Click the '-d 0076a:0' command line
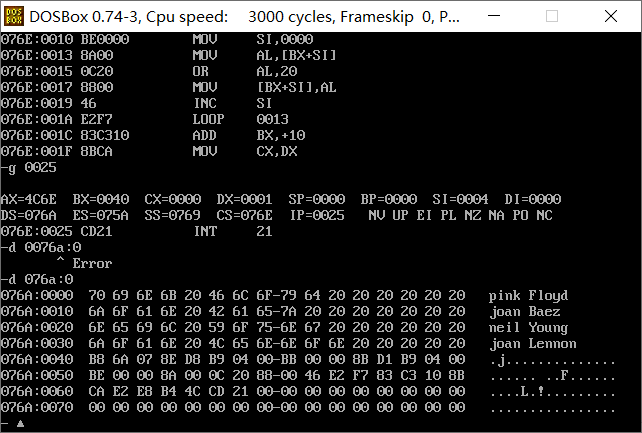The height and width of the screenshot is (433, 642). 41,247
